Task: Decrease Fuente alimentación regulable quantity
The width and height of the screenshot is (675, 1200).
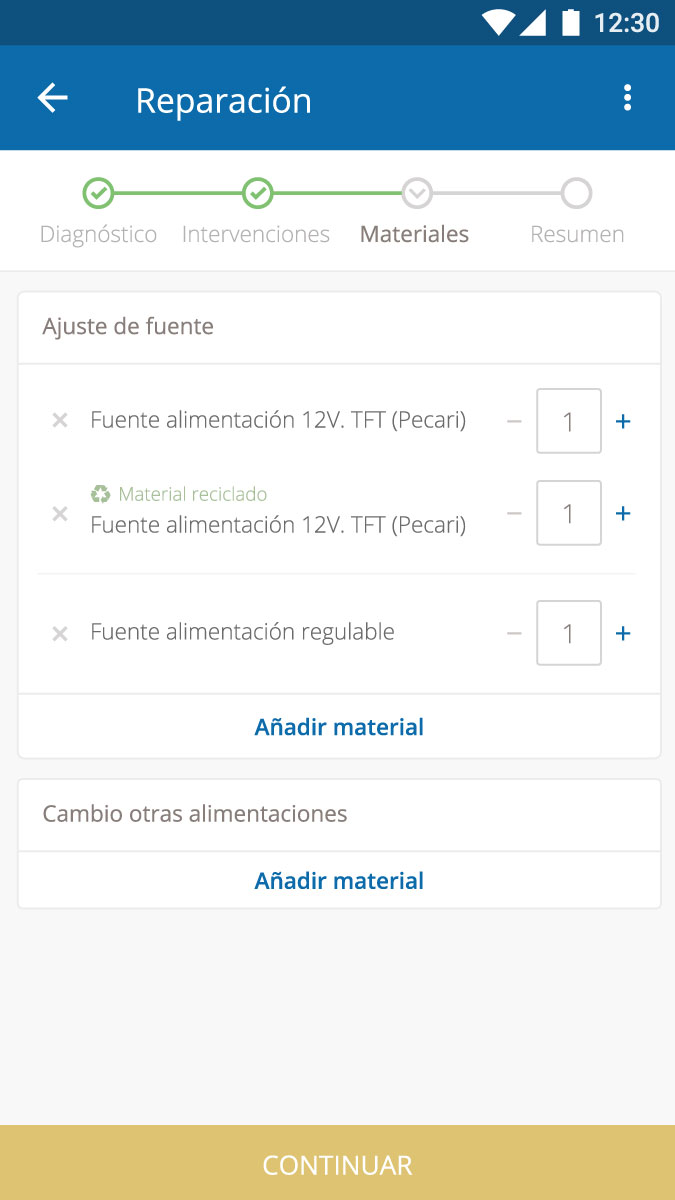Action: (514, 633)
